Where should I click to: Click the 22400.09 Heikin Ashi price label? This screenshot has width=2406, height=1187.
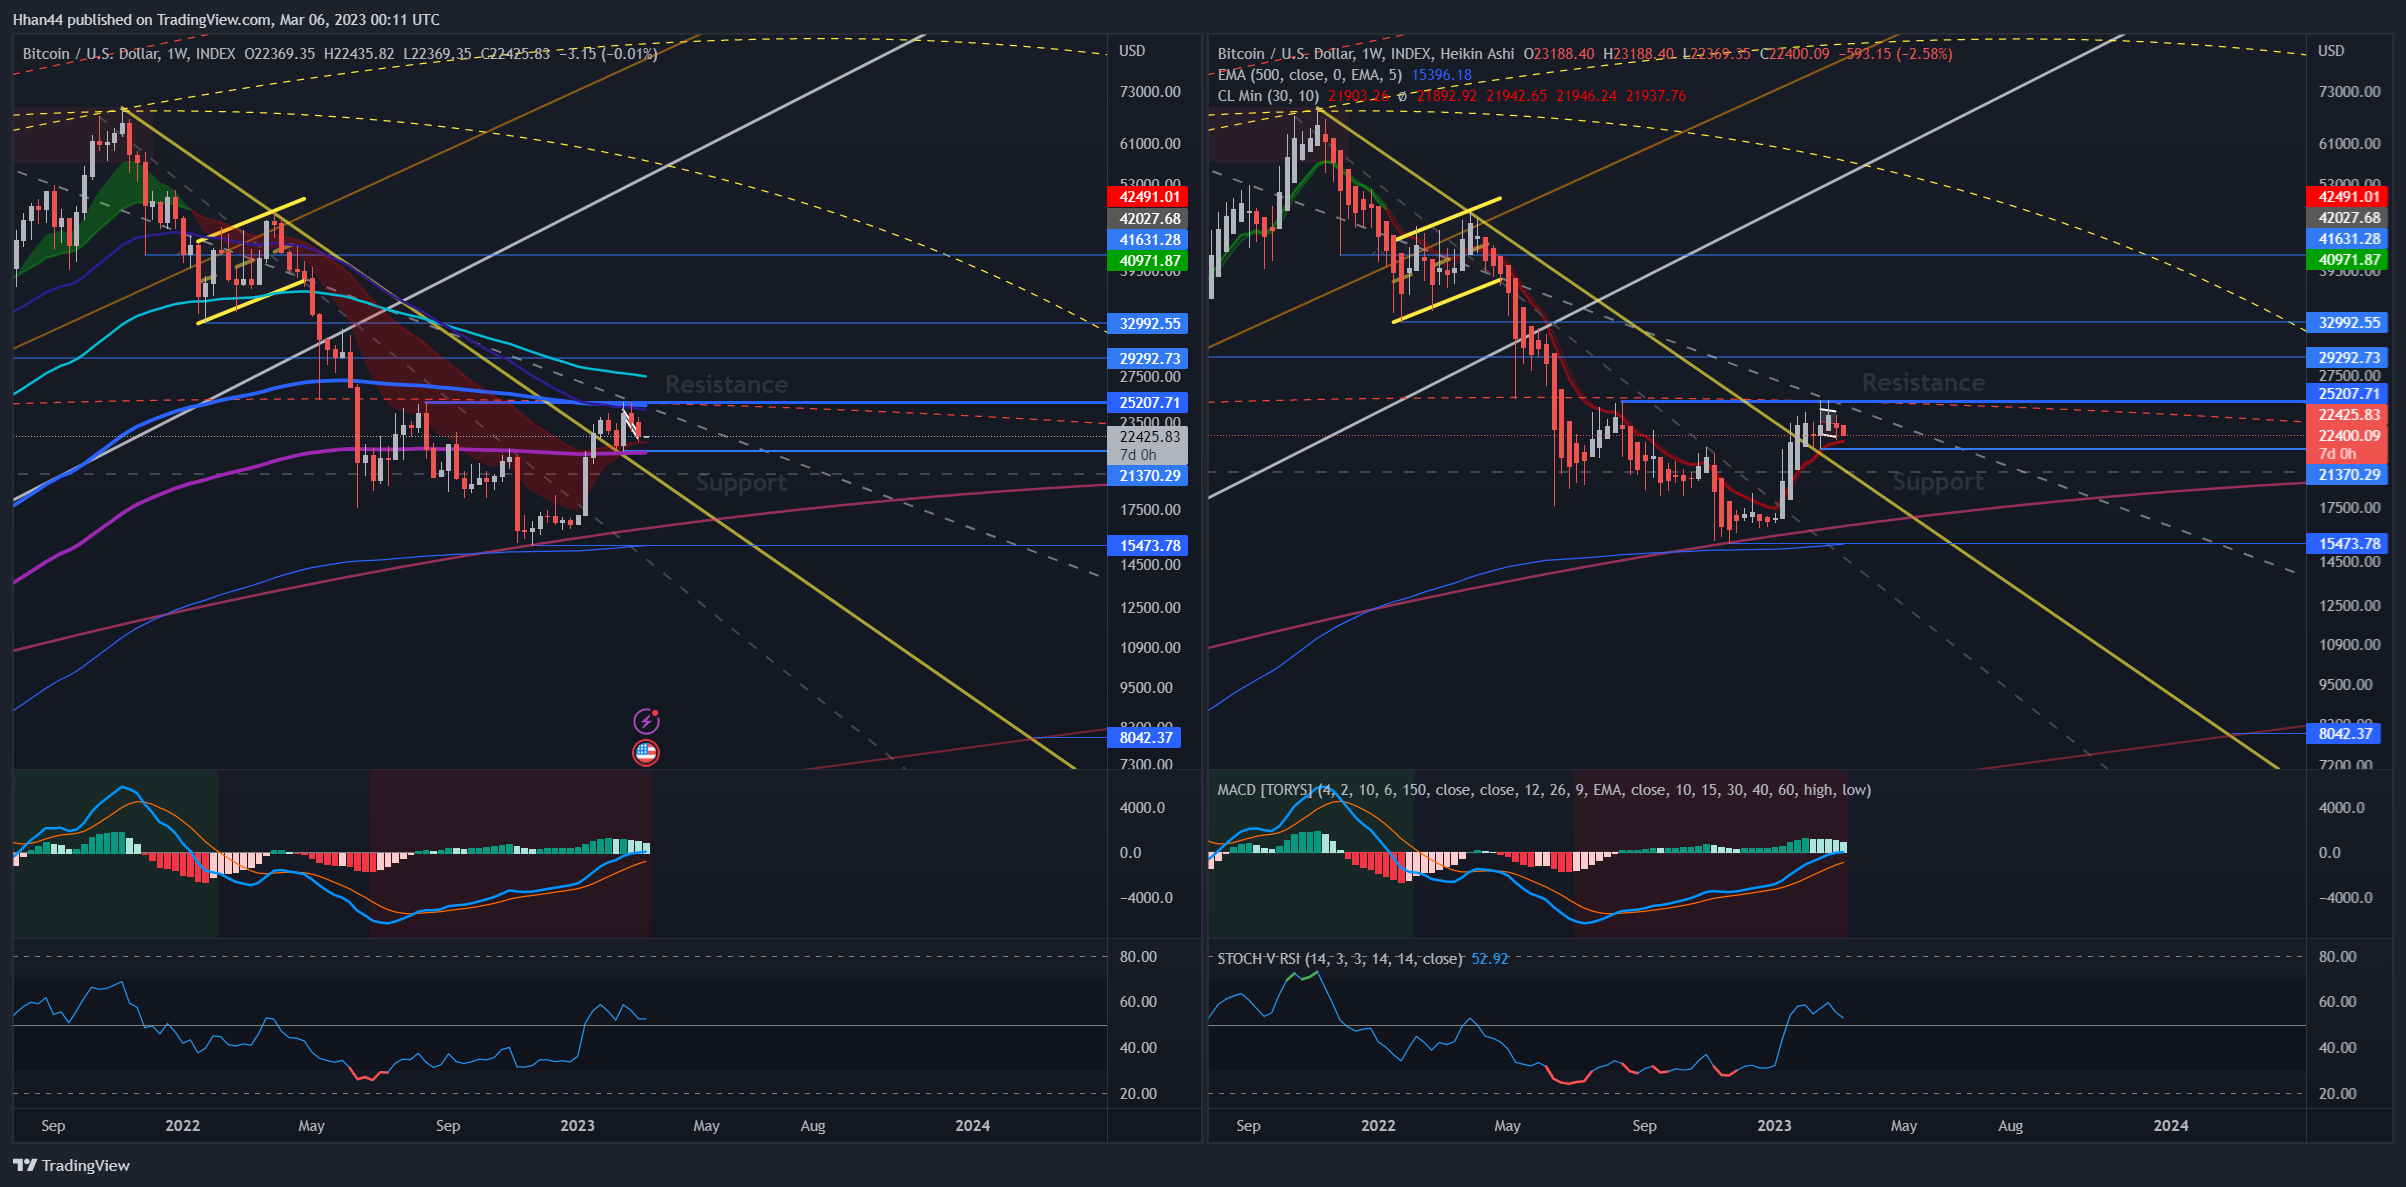pyautogui.click(x=2346, y=435)
